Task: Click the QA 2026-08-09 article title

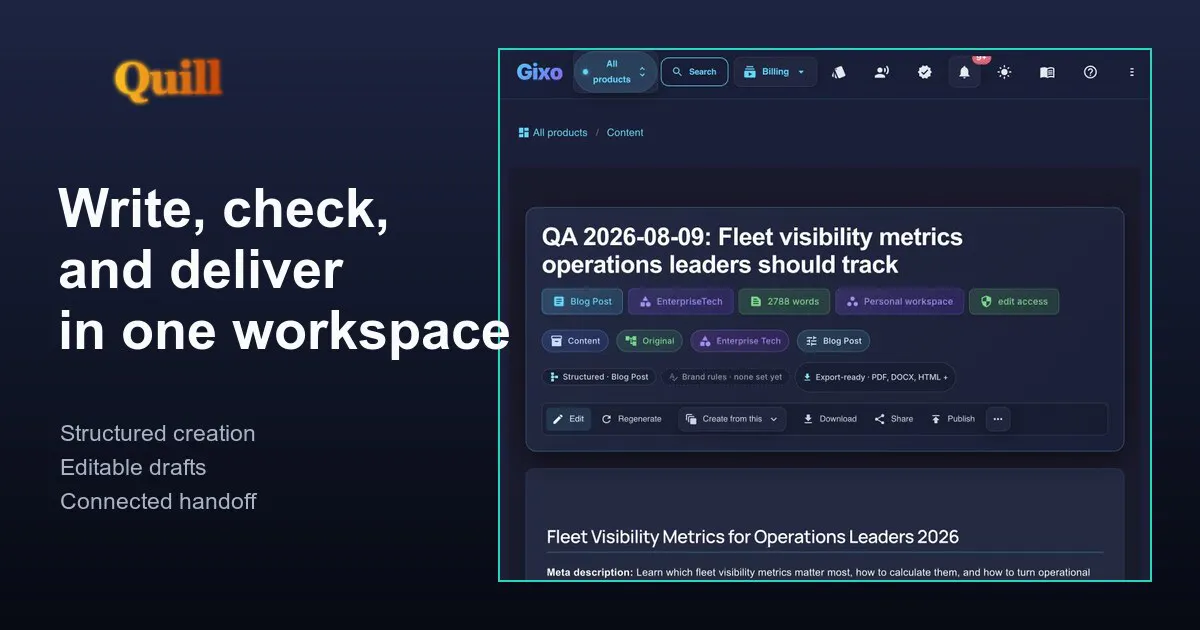Action: point(752,251)
